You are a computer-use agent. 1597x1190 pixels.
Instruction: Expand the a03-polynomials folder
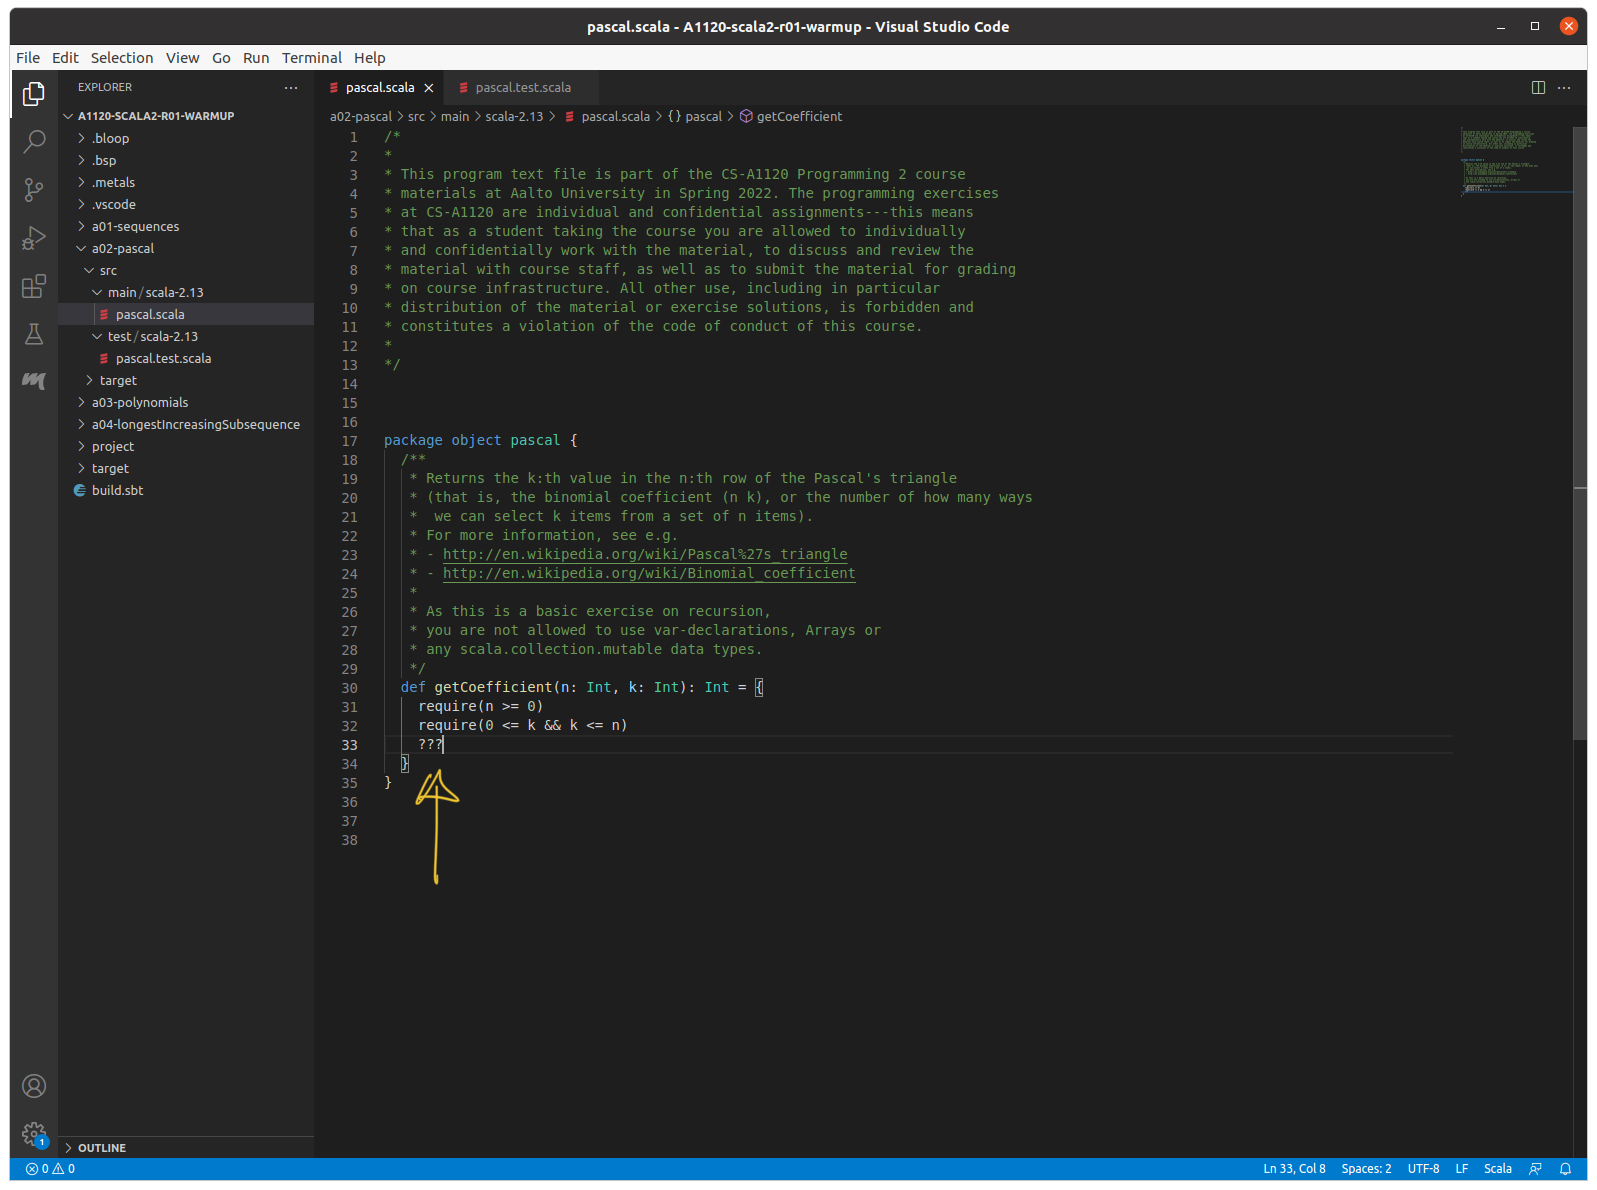point(140,403)
